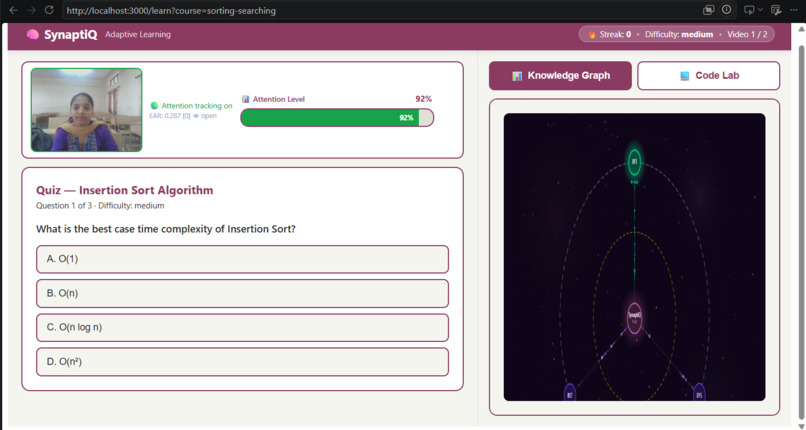Open the developer tools wrench icon
Viewport: 806px width, 430px height.
tap(776, 10)
